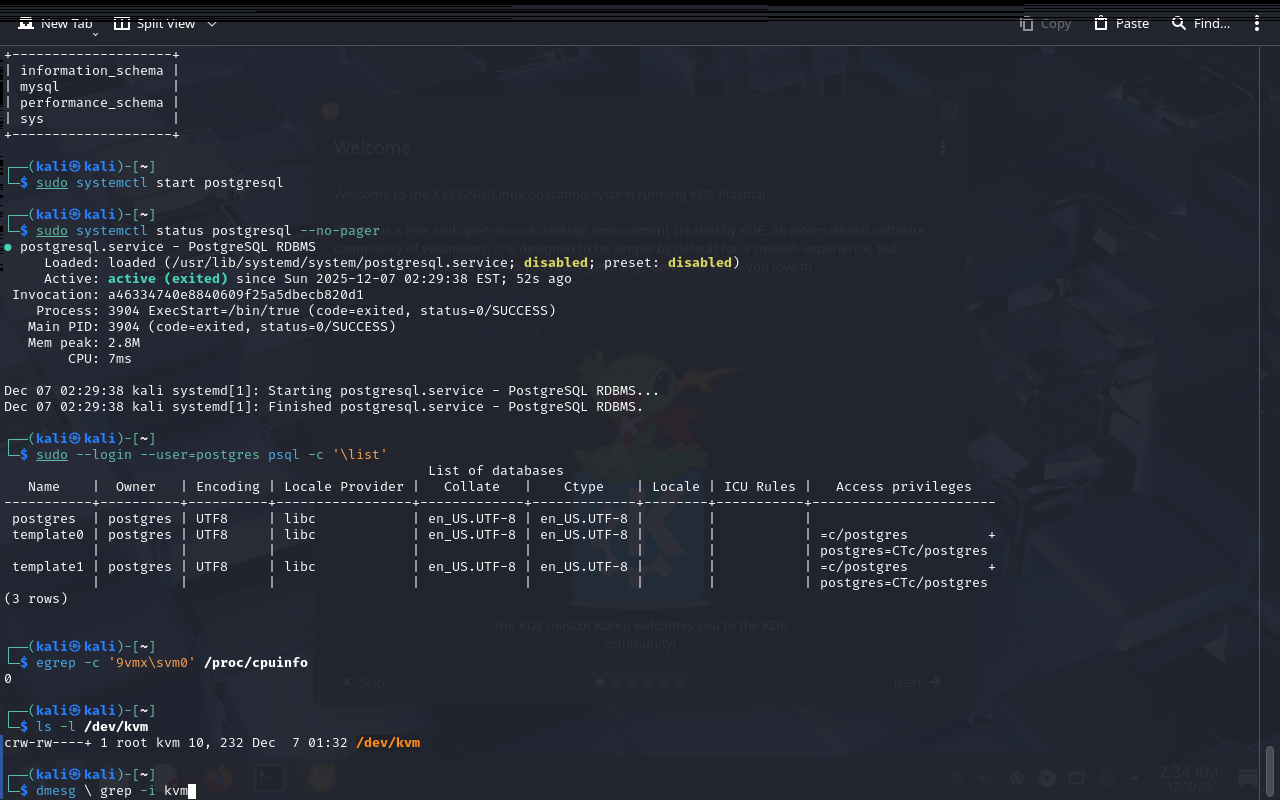Click the Split View toolbar button
1280x800 pixels.
(x=154, y=23)
